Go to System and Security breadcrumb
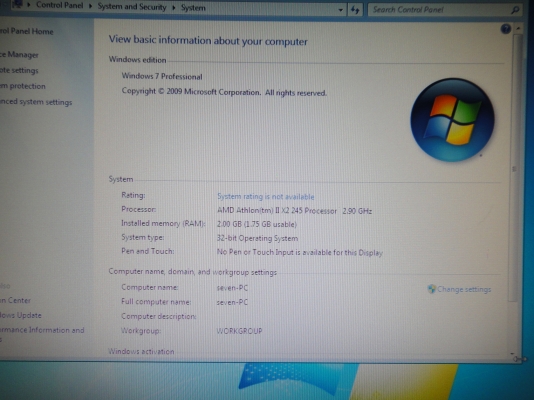Viewport: 534px width, 400px height. [132, 7]
